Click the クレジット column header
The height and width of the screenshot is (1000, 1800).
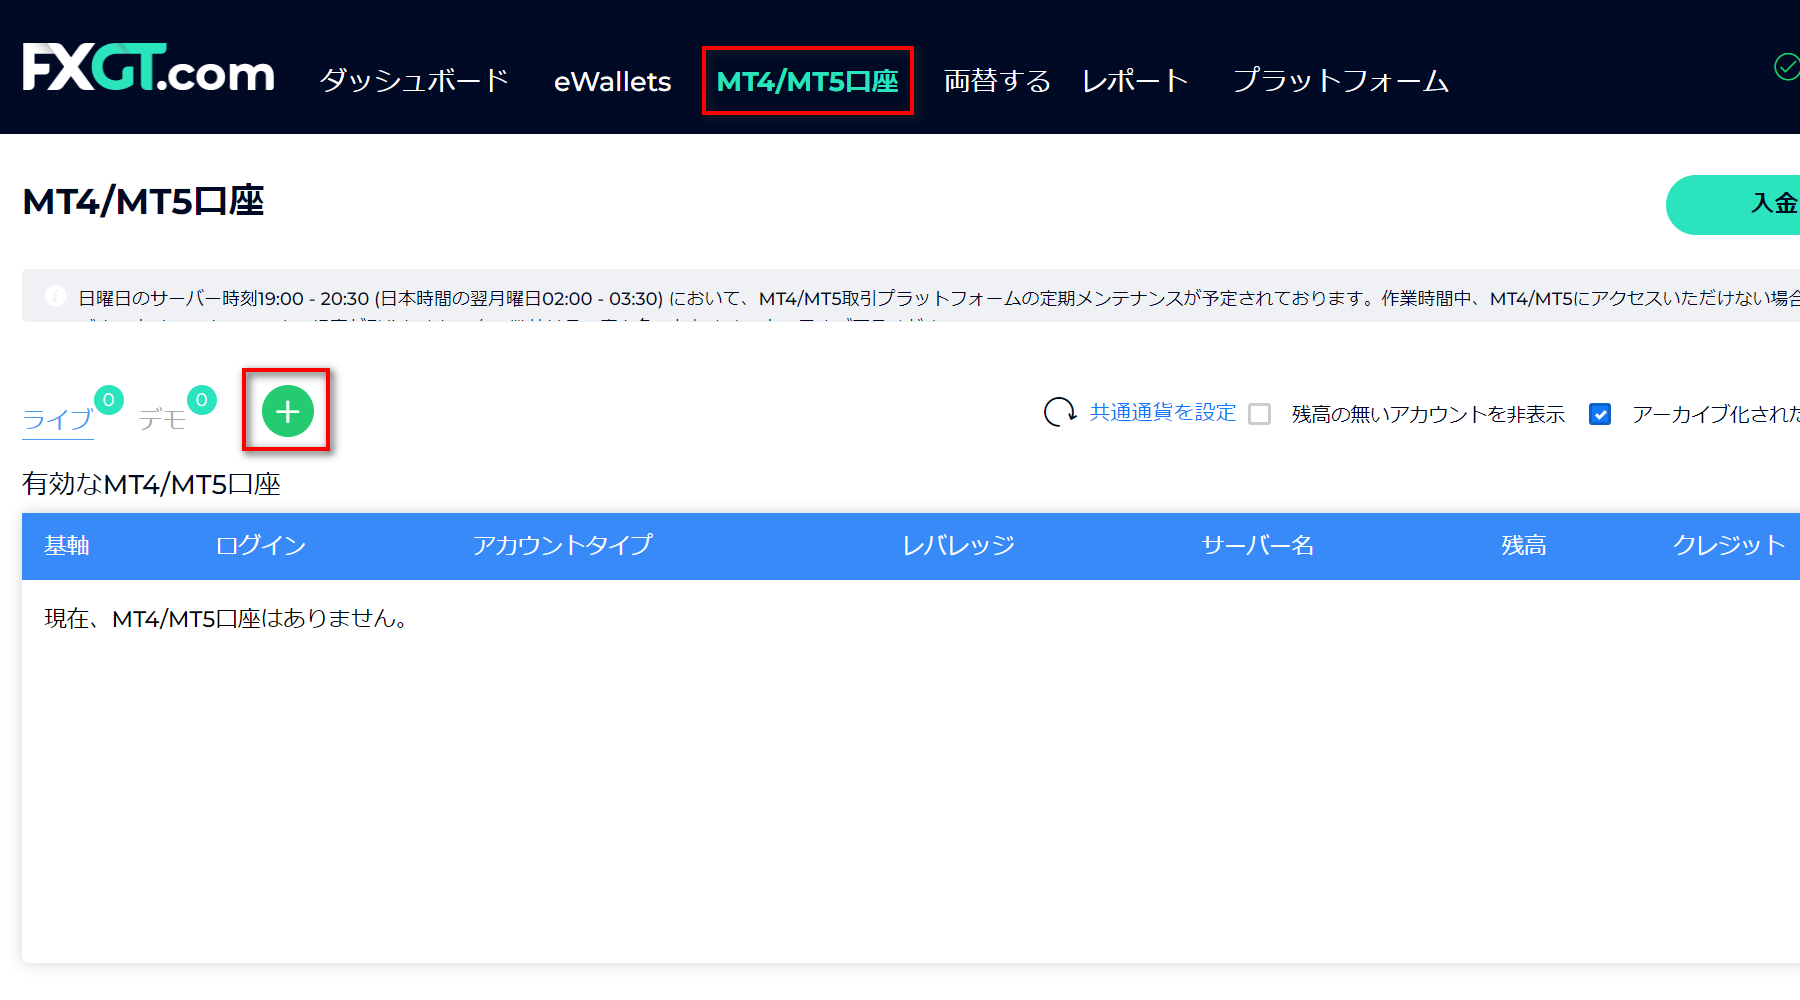[x=1729, y=545]
